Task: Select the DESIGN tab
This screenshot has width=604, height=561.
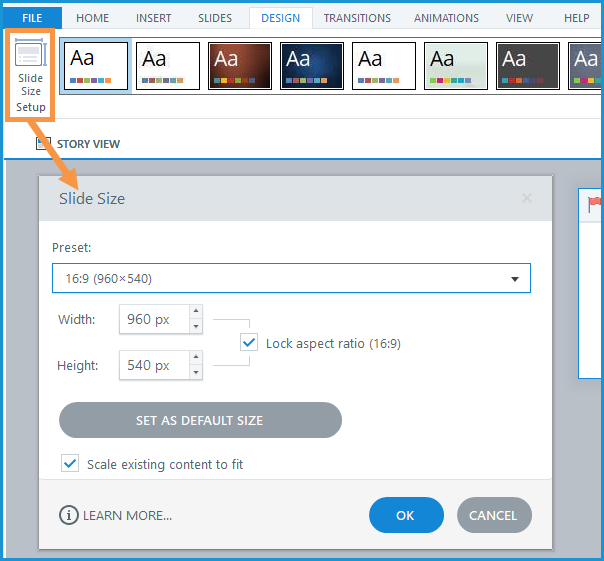Action: pyautogui.click(x=280, y=18)
